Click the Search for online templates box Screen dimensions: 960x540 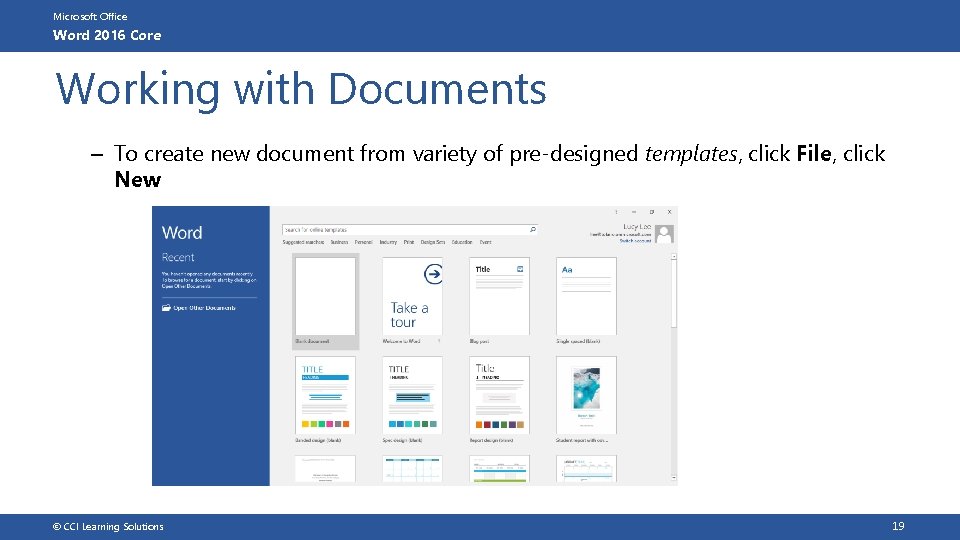410,230
